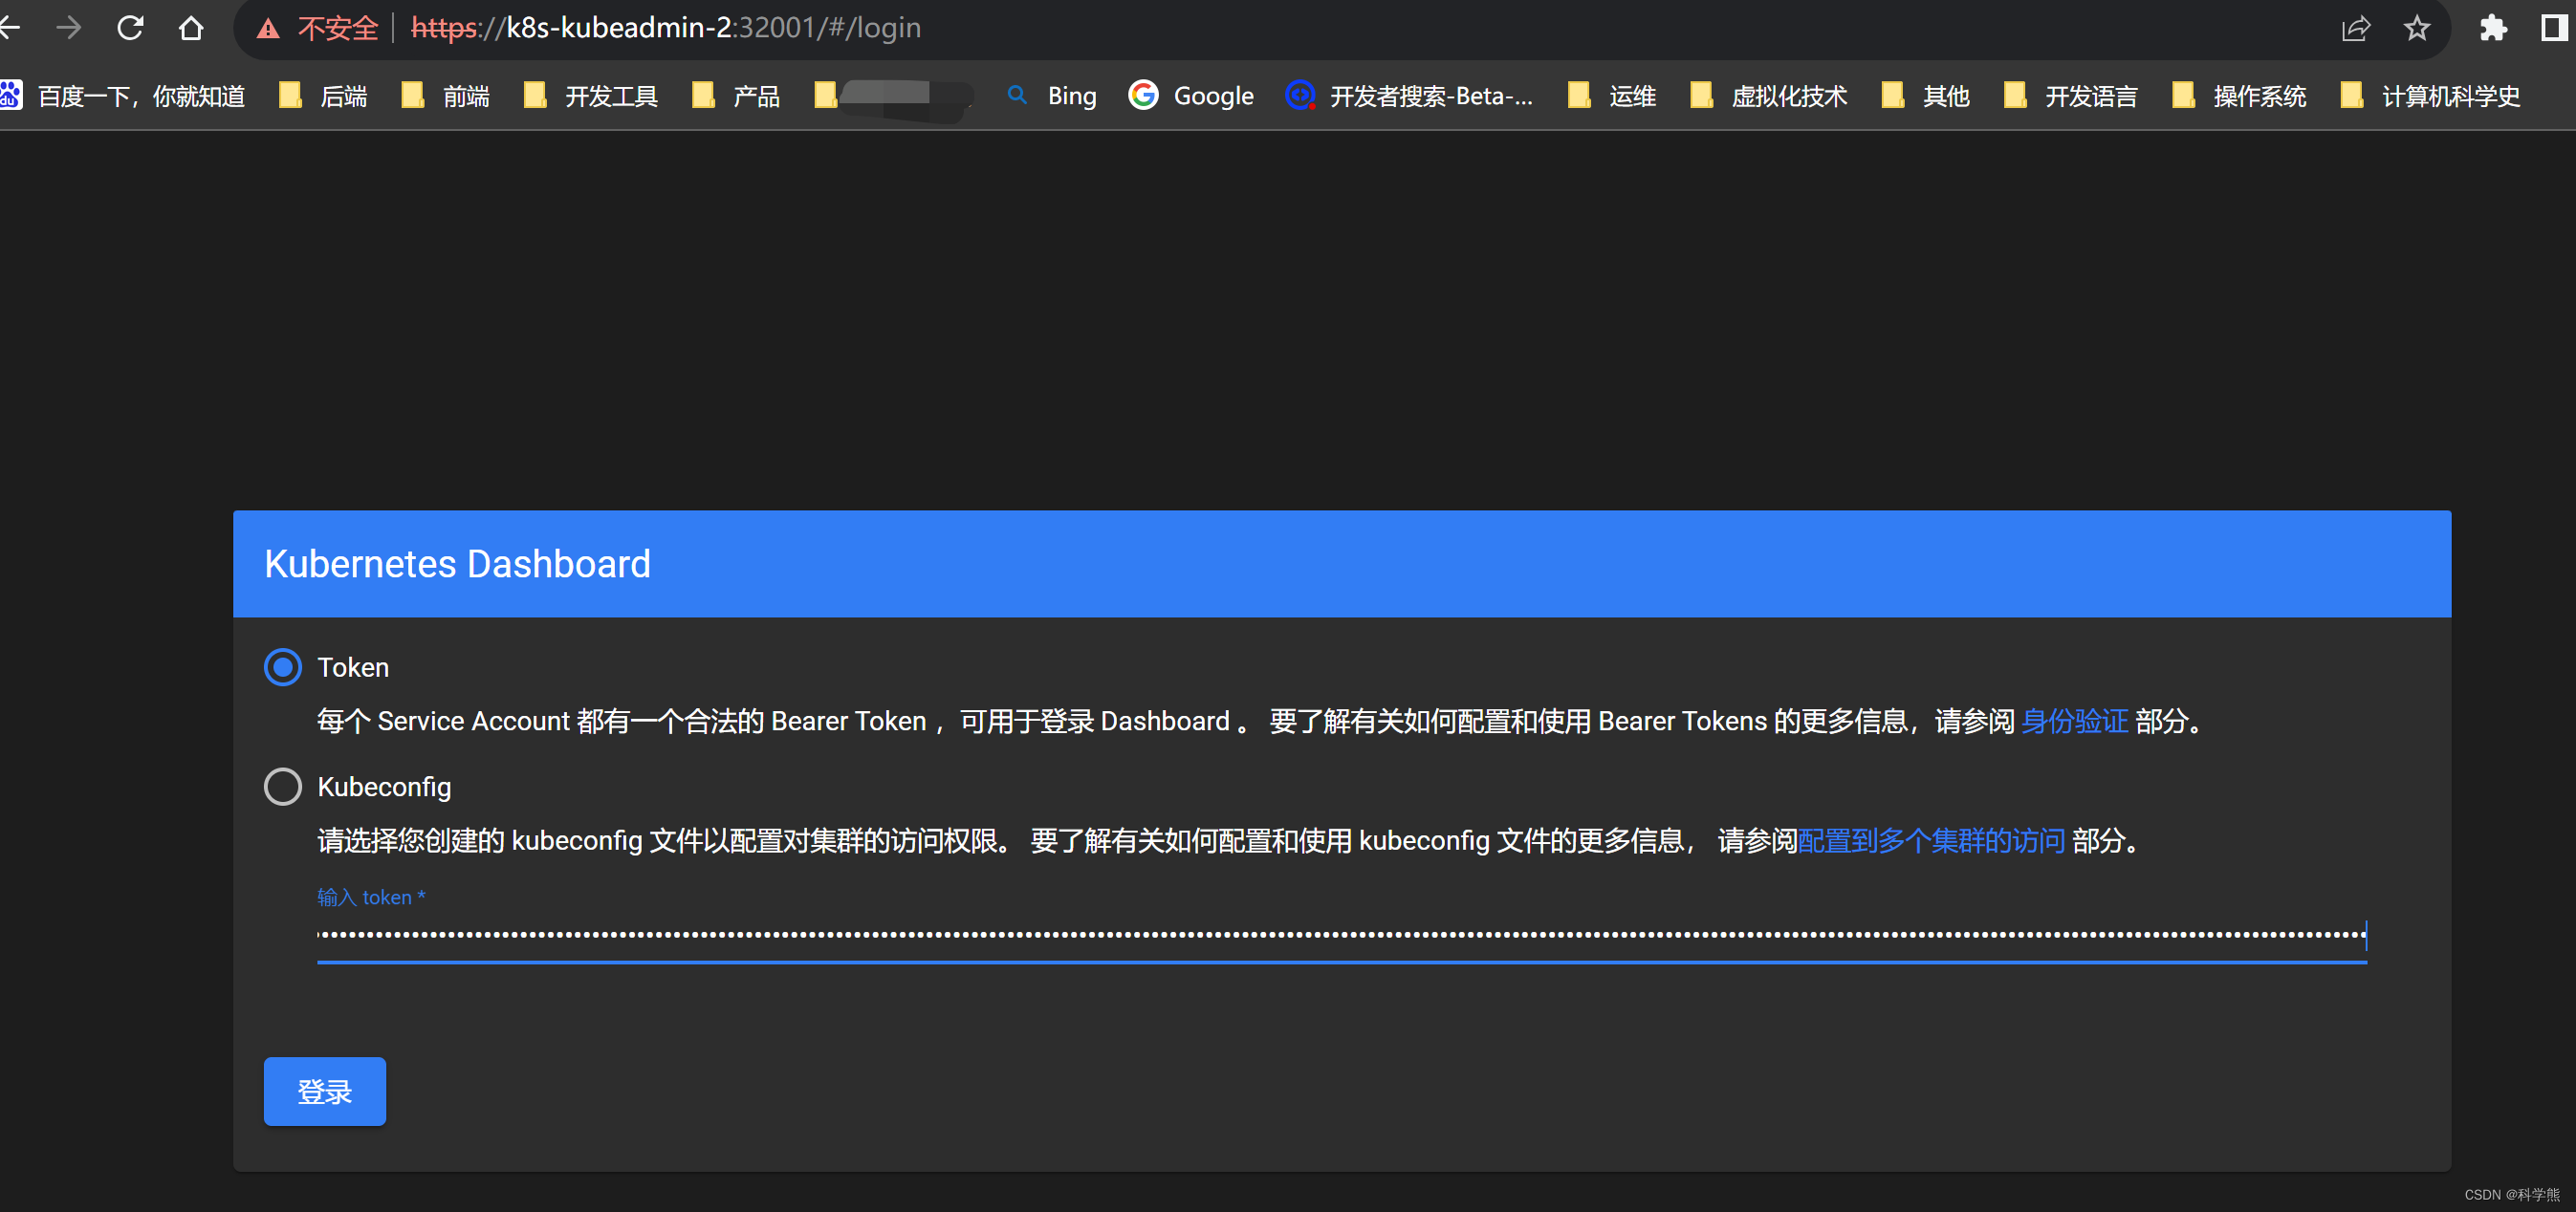
Task: Focus the 输入 token input field
Action: pos(1342,936)
